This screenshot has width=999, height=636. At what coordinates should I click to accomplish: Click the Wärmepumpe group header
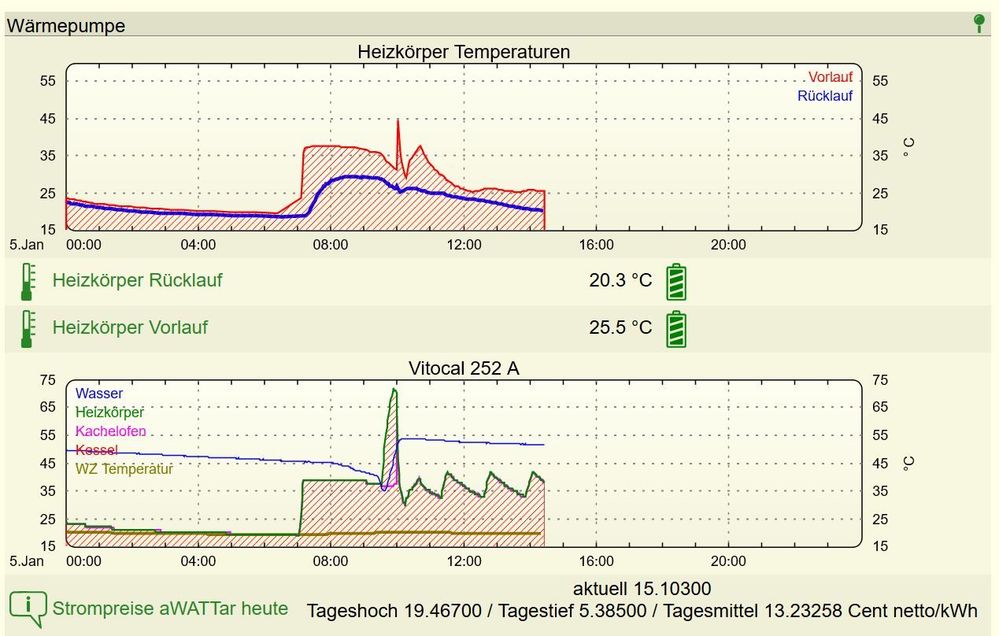tap(498, 25)
